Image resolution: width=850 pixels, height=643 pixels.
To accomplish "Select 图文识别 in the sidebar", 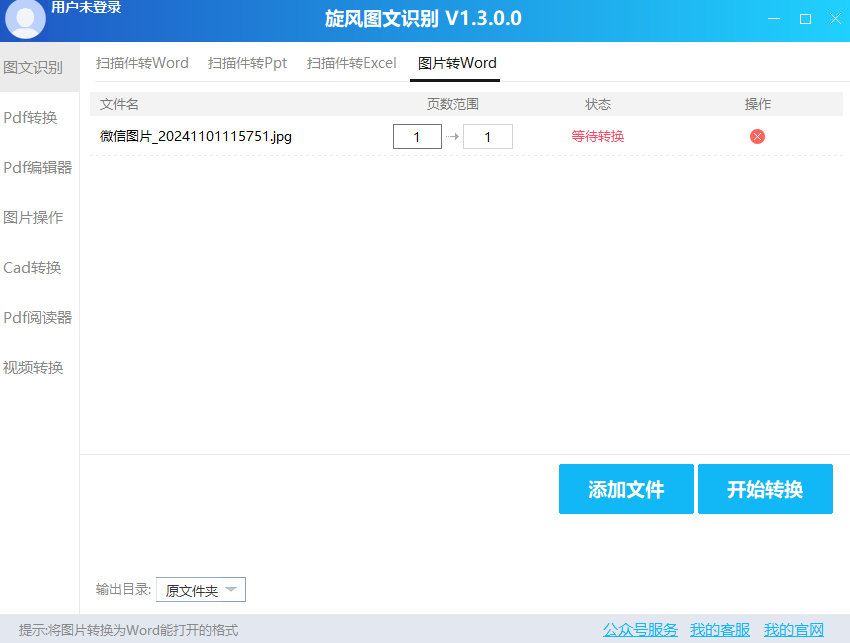I will coord(40,67).
